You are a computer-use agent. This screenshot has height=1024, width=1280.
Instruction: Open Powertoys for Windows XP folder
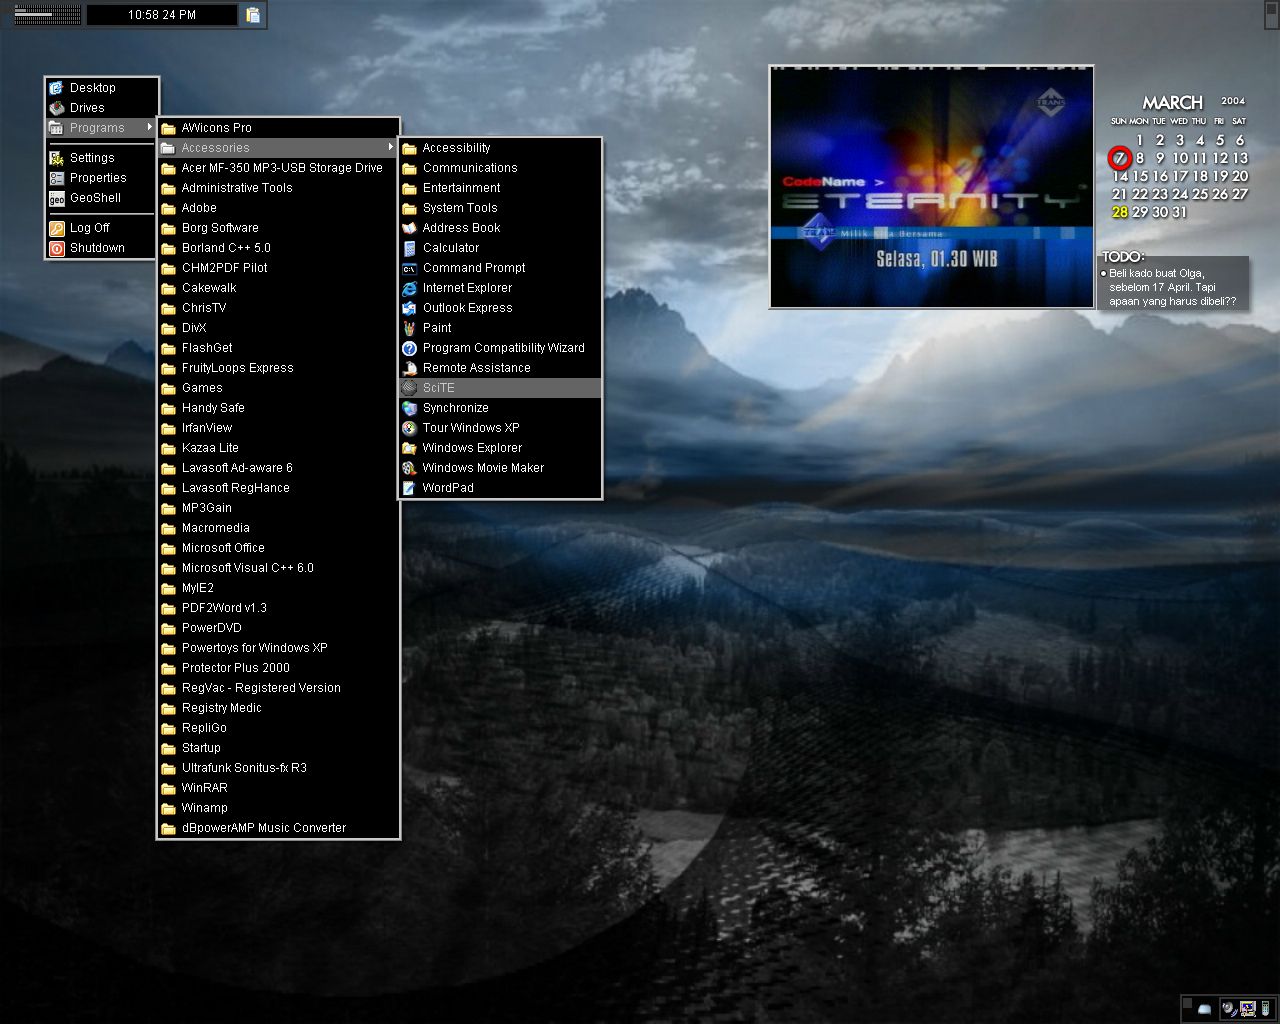(x=279, y=648)
